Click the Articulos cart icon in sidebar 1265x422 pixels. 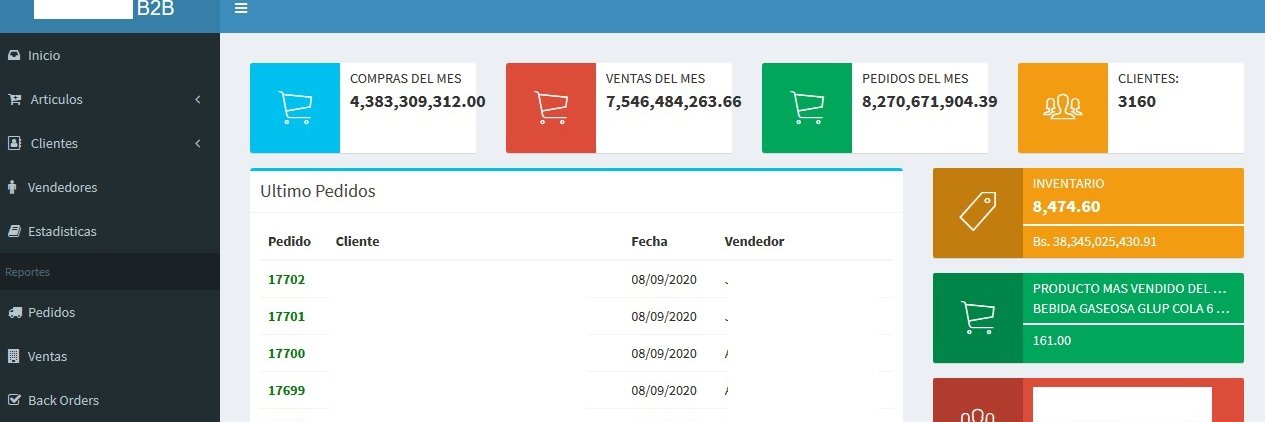click(14, 99)
